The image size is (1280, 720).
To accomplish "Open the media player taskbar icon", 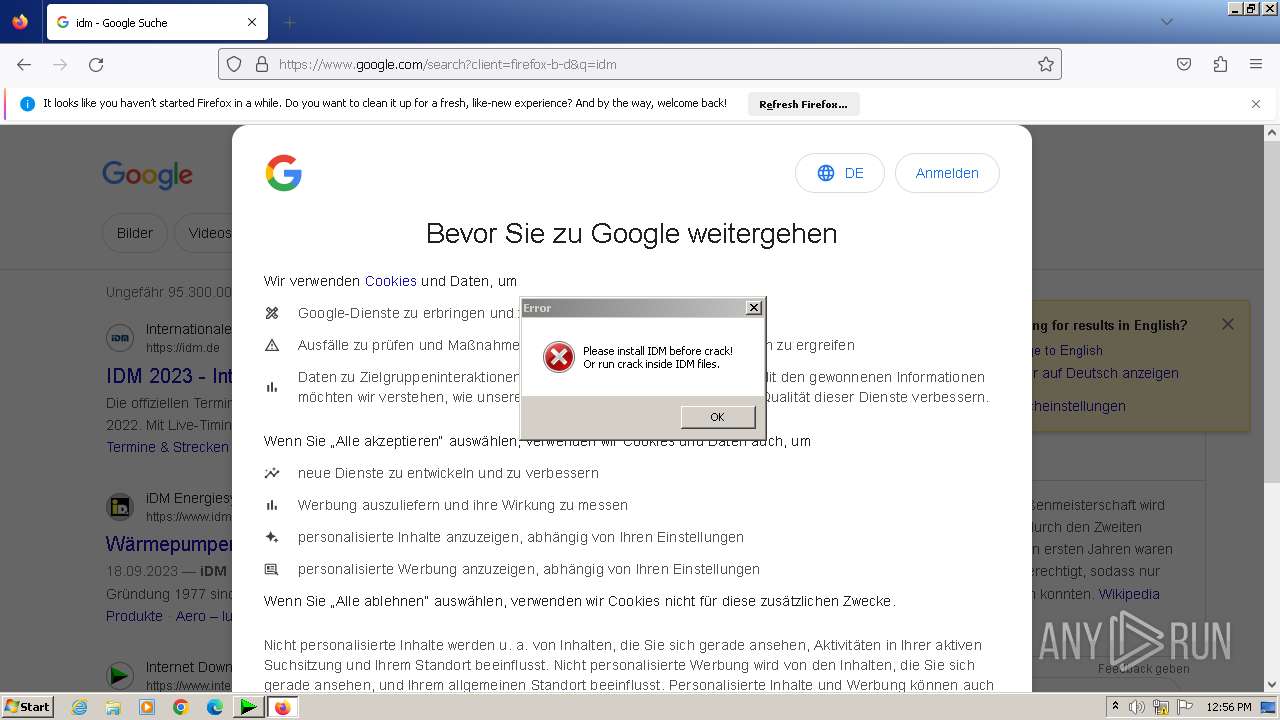I will click(147, 707).
